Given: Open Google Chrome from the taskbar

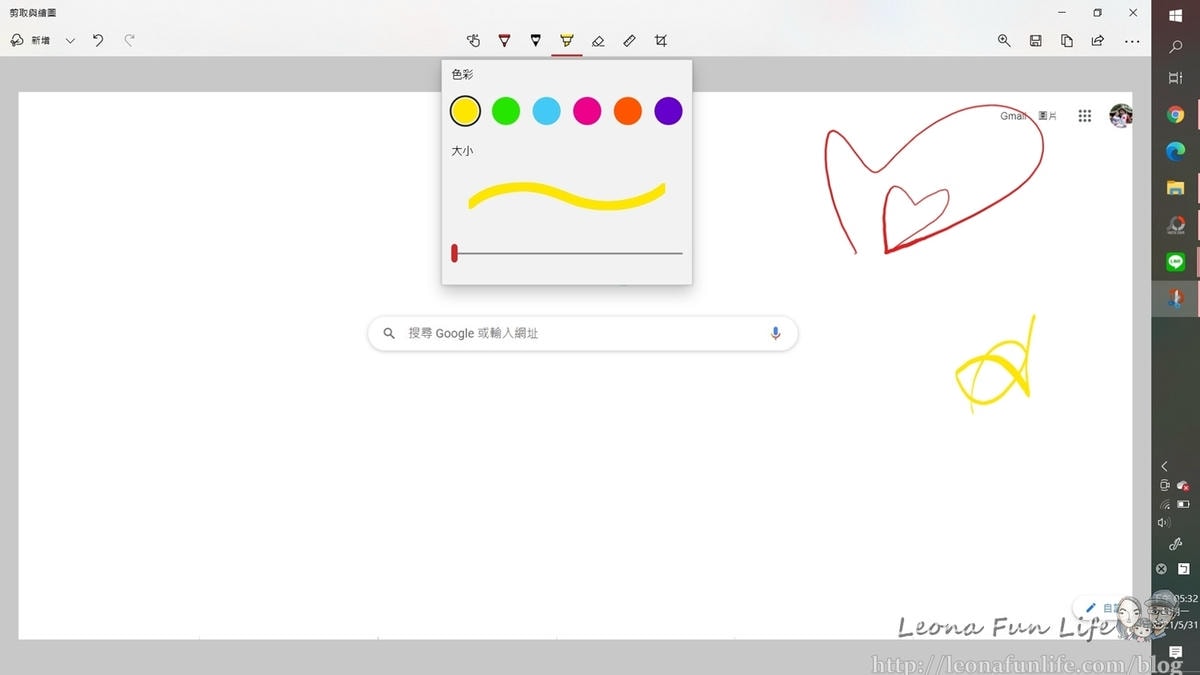Looking at the screenshot, I should pyautogui.click(x=1175, y=115).
